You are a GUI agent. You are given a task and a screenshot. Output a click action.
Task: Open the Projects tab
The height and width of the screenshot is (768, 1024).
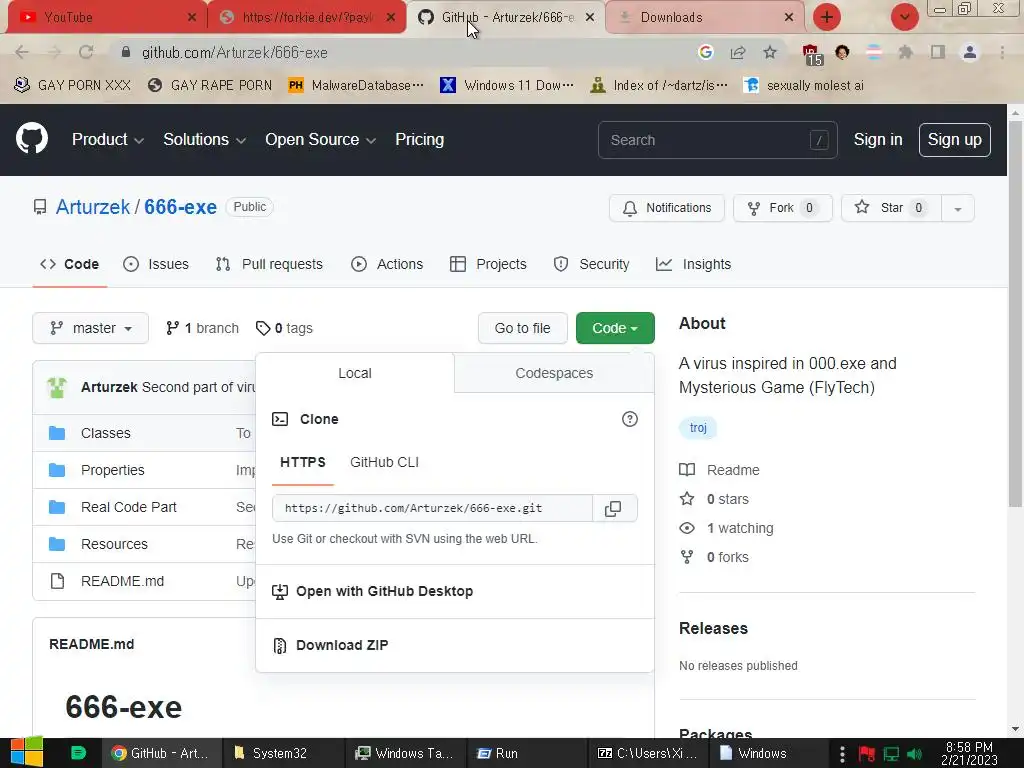click(488, 264)
